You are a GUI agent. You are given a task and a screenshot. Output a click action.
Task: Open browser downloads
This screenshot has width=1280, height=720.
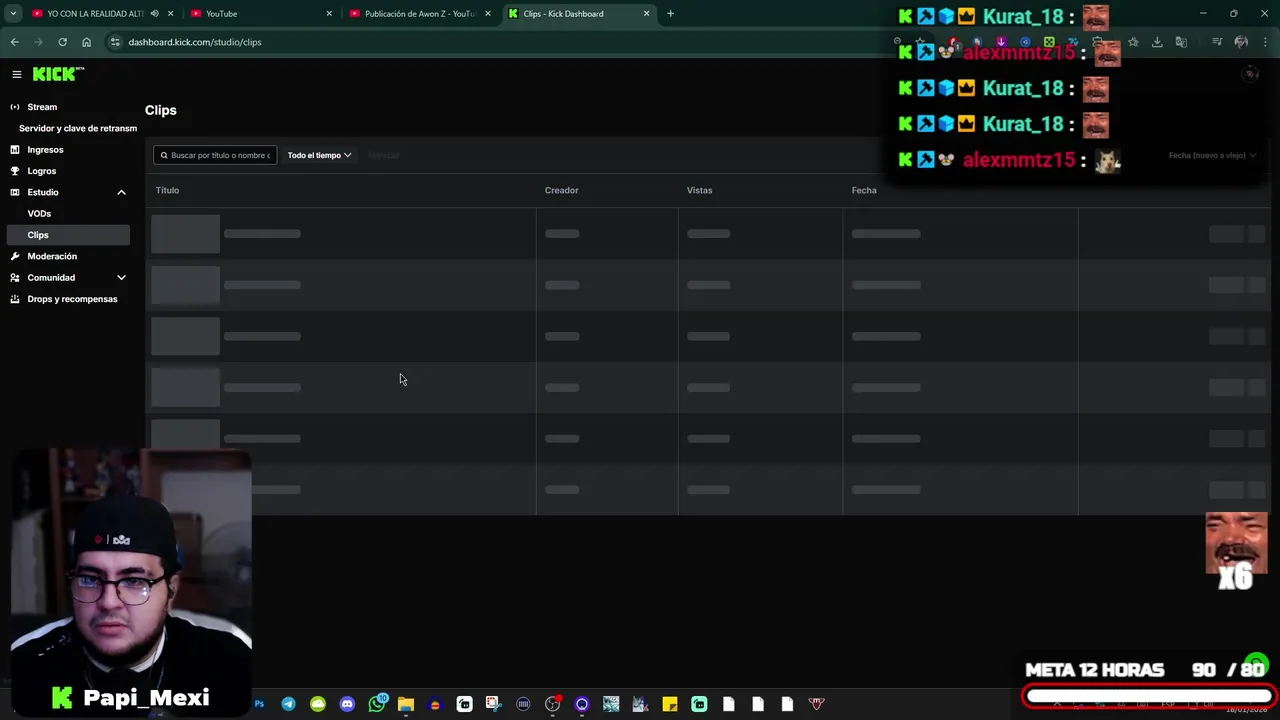coord(1157,42)
